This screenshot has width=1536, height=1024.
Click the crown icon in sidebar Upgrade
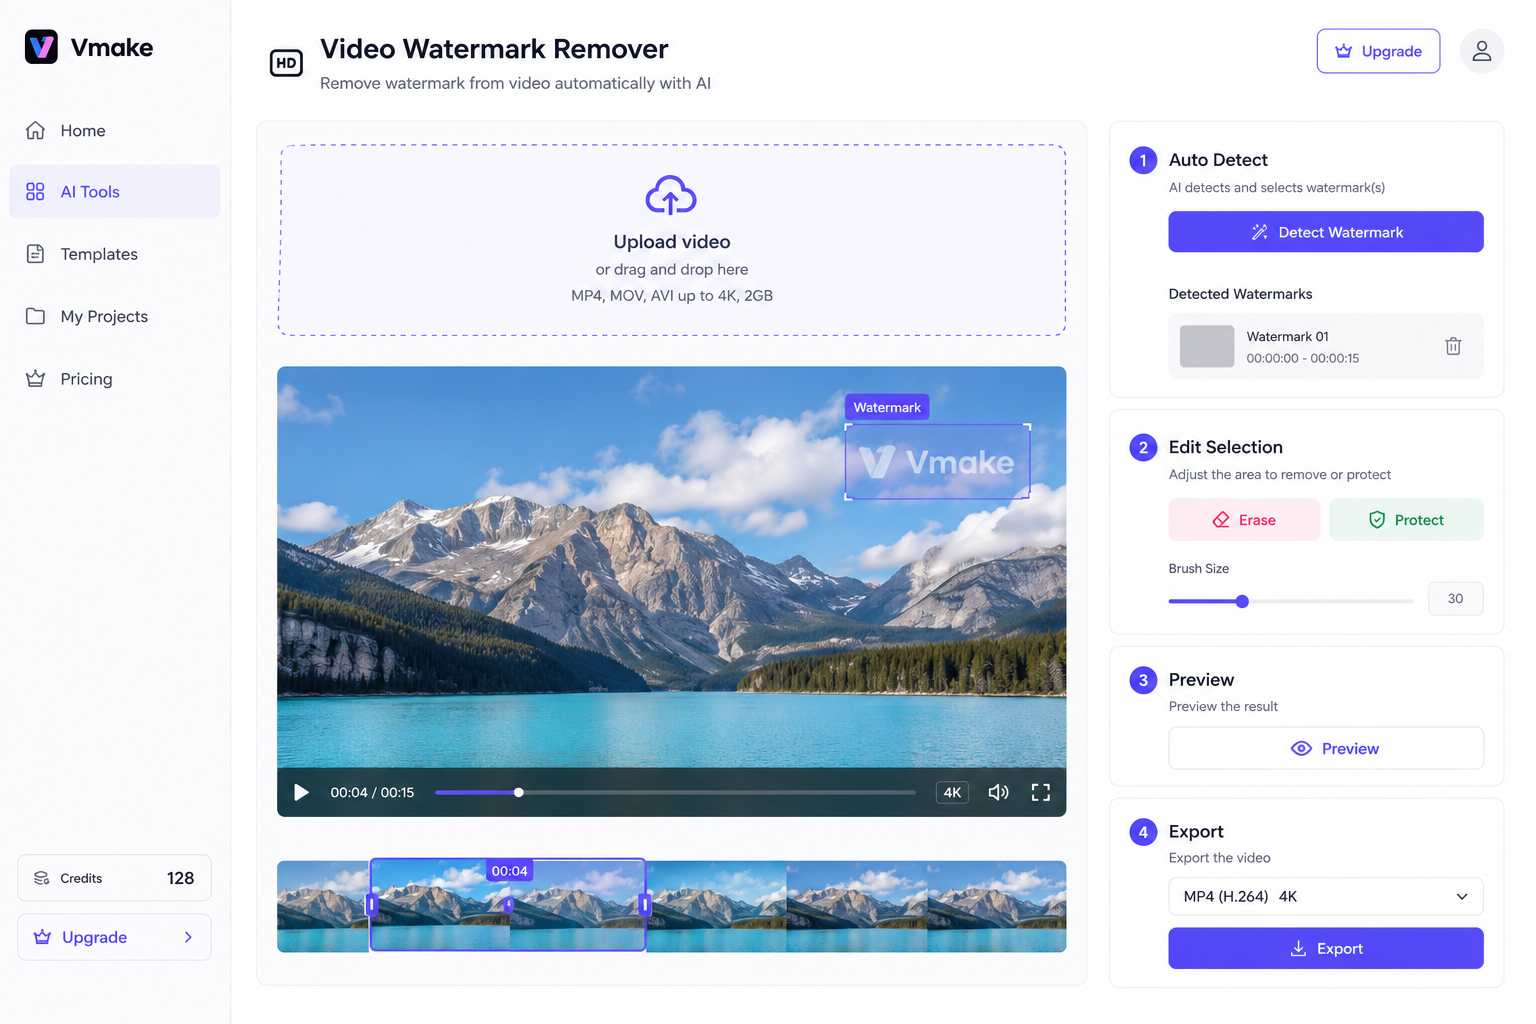tap(42, 937)
